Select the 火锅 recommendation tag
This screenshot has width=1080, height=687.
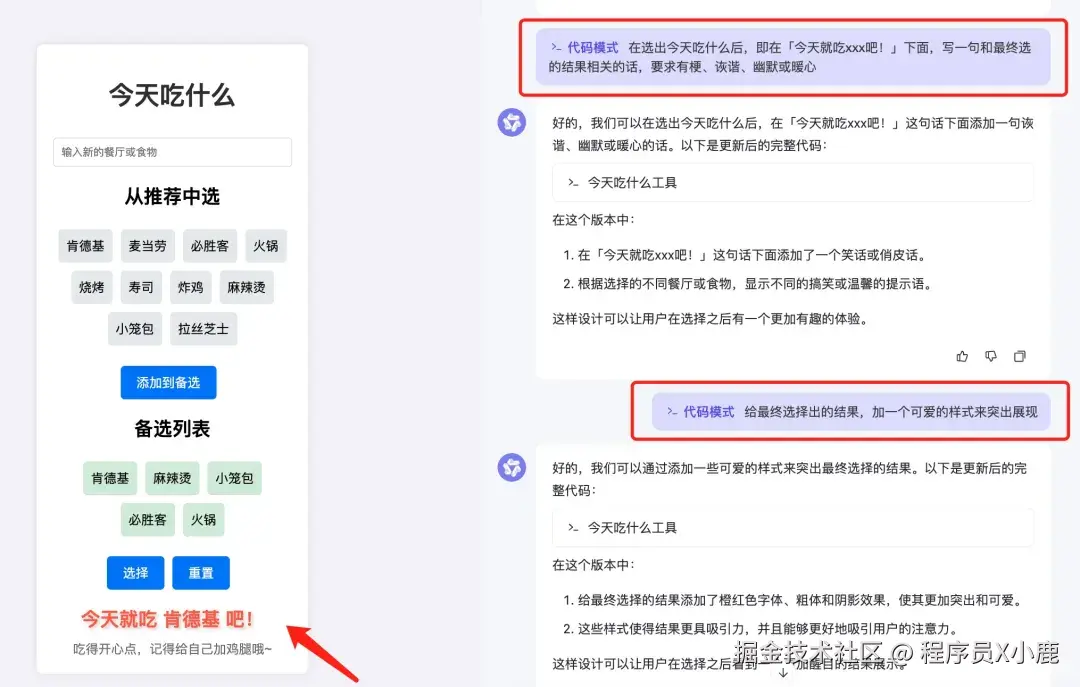[265, 246]
